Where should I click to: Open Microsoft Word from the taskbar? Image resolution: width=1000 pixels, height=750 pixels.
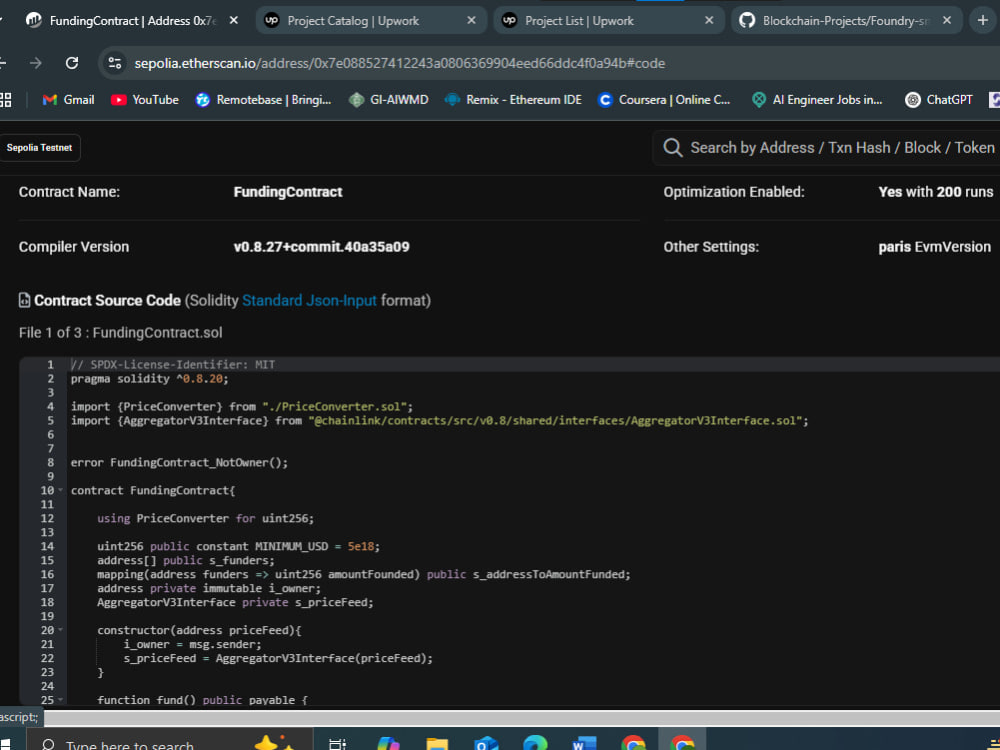tap(584, 743)
